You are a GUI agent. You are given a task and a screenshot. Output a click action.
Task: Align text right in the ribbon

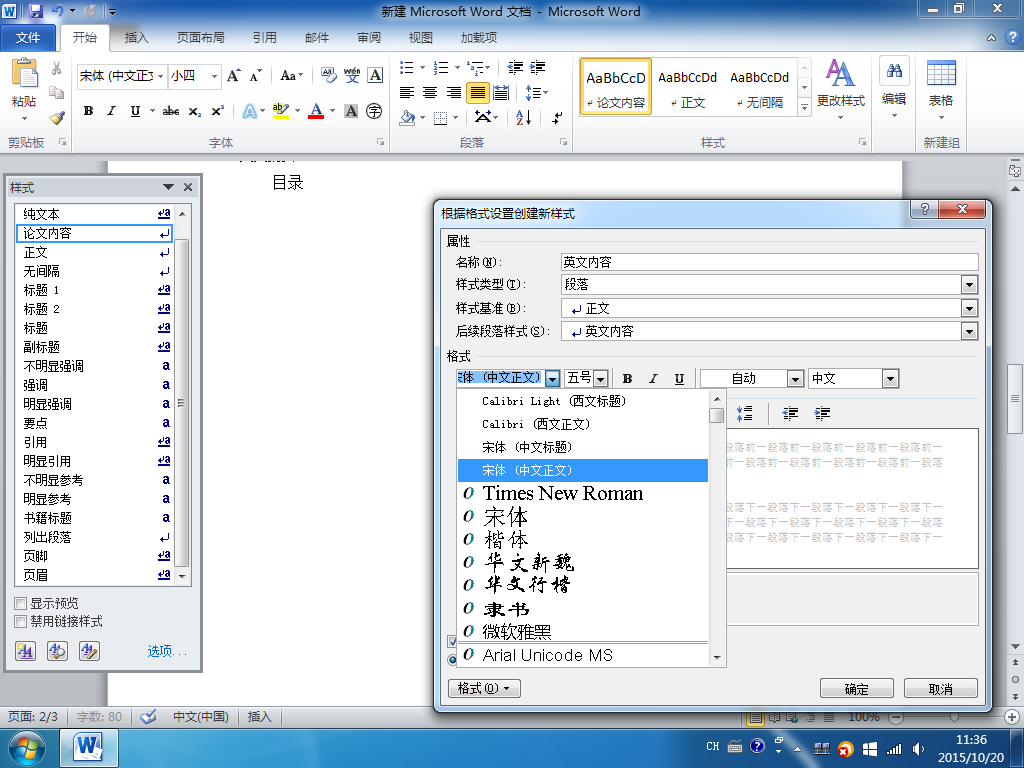(x=453, y=93)
